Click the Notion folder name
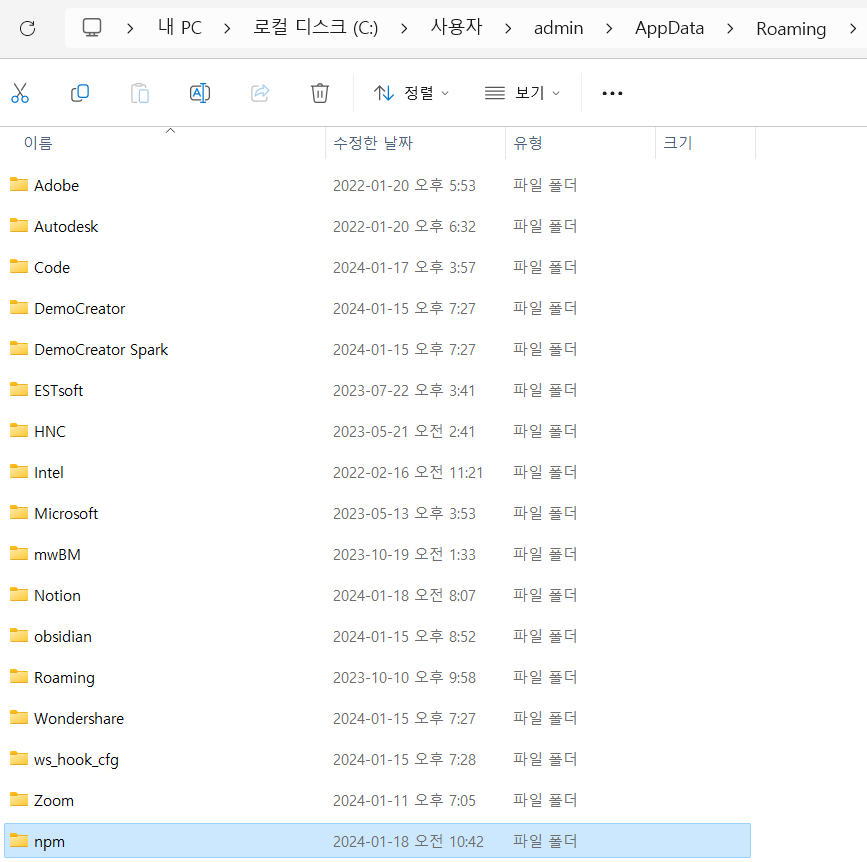The image size is (867, 862). pos(58,595)
